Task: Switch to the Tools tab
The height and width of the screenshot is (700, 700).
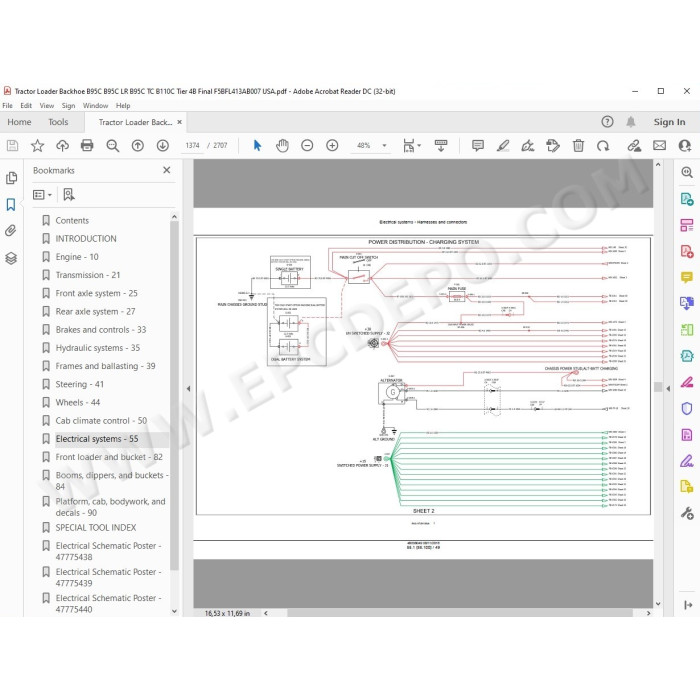Action: coord(58,122)
